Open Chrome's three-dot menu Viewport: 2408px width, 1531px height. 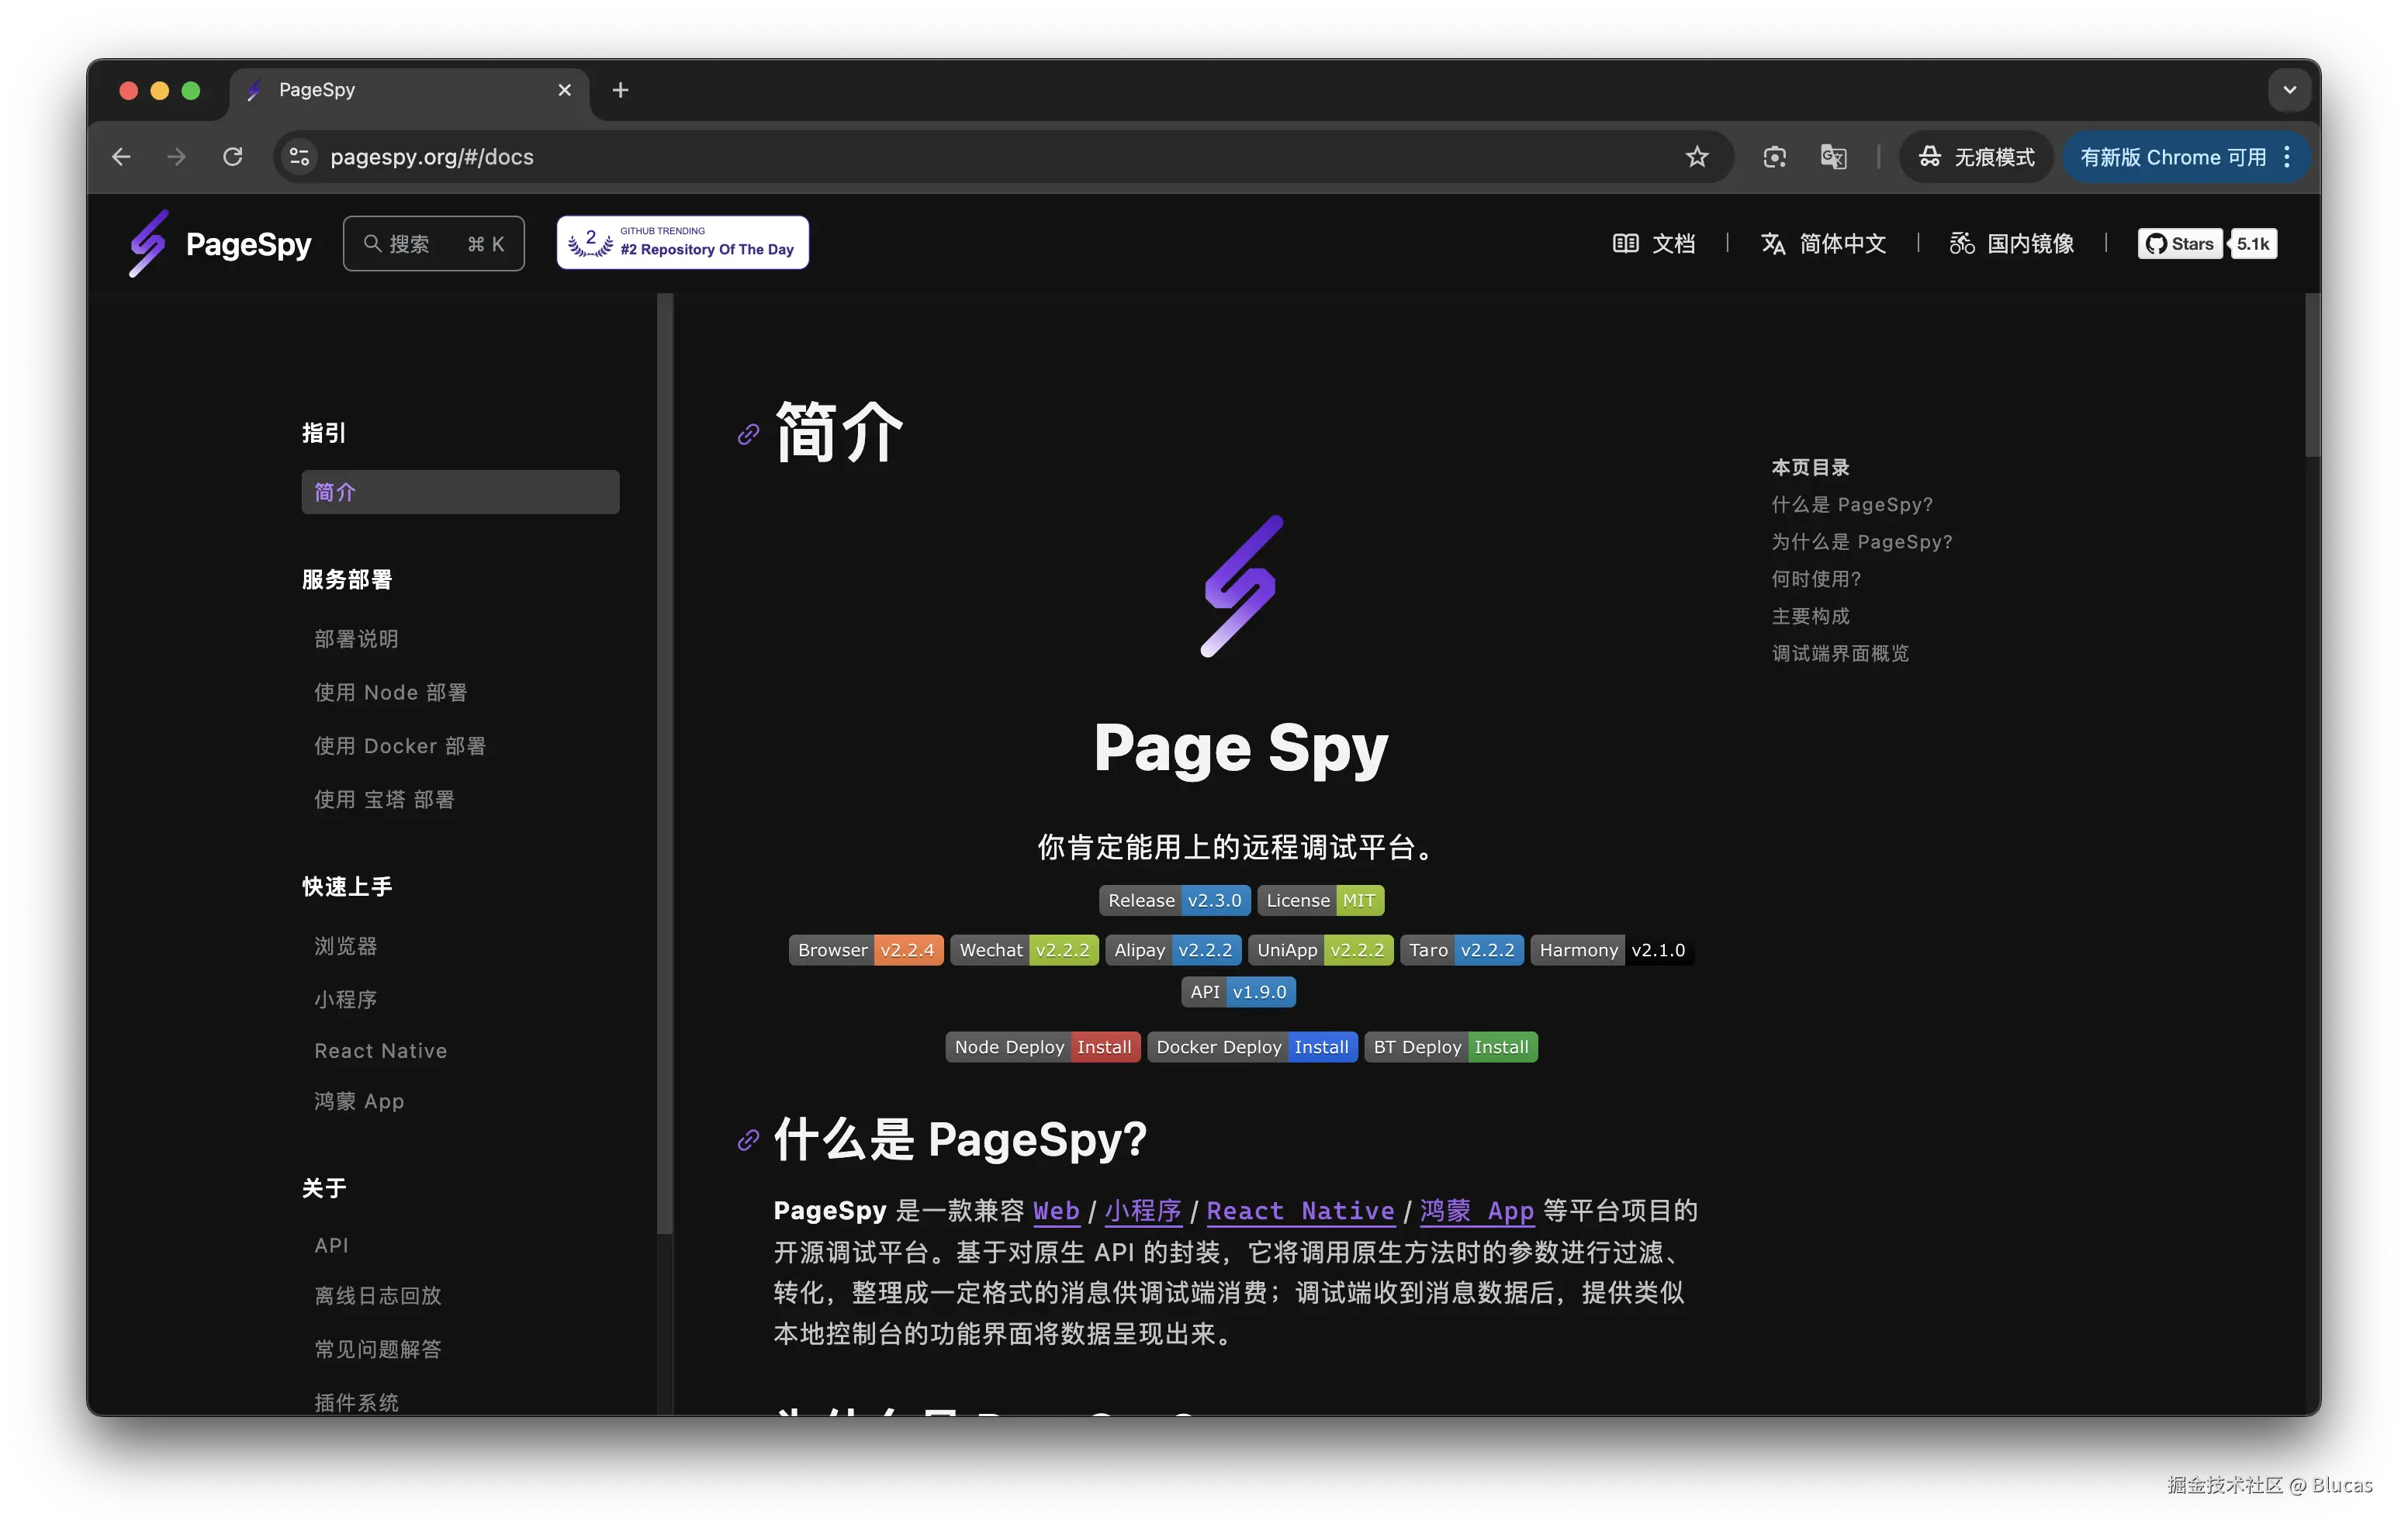(x=2288, y=157)
